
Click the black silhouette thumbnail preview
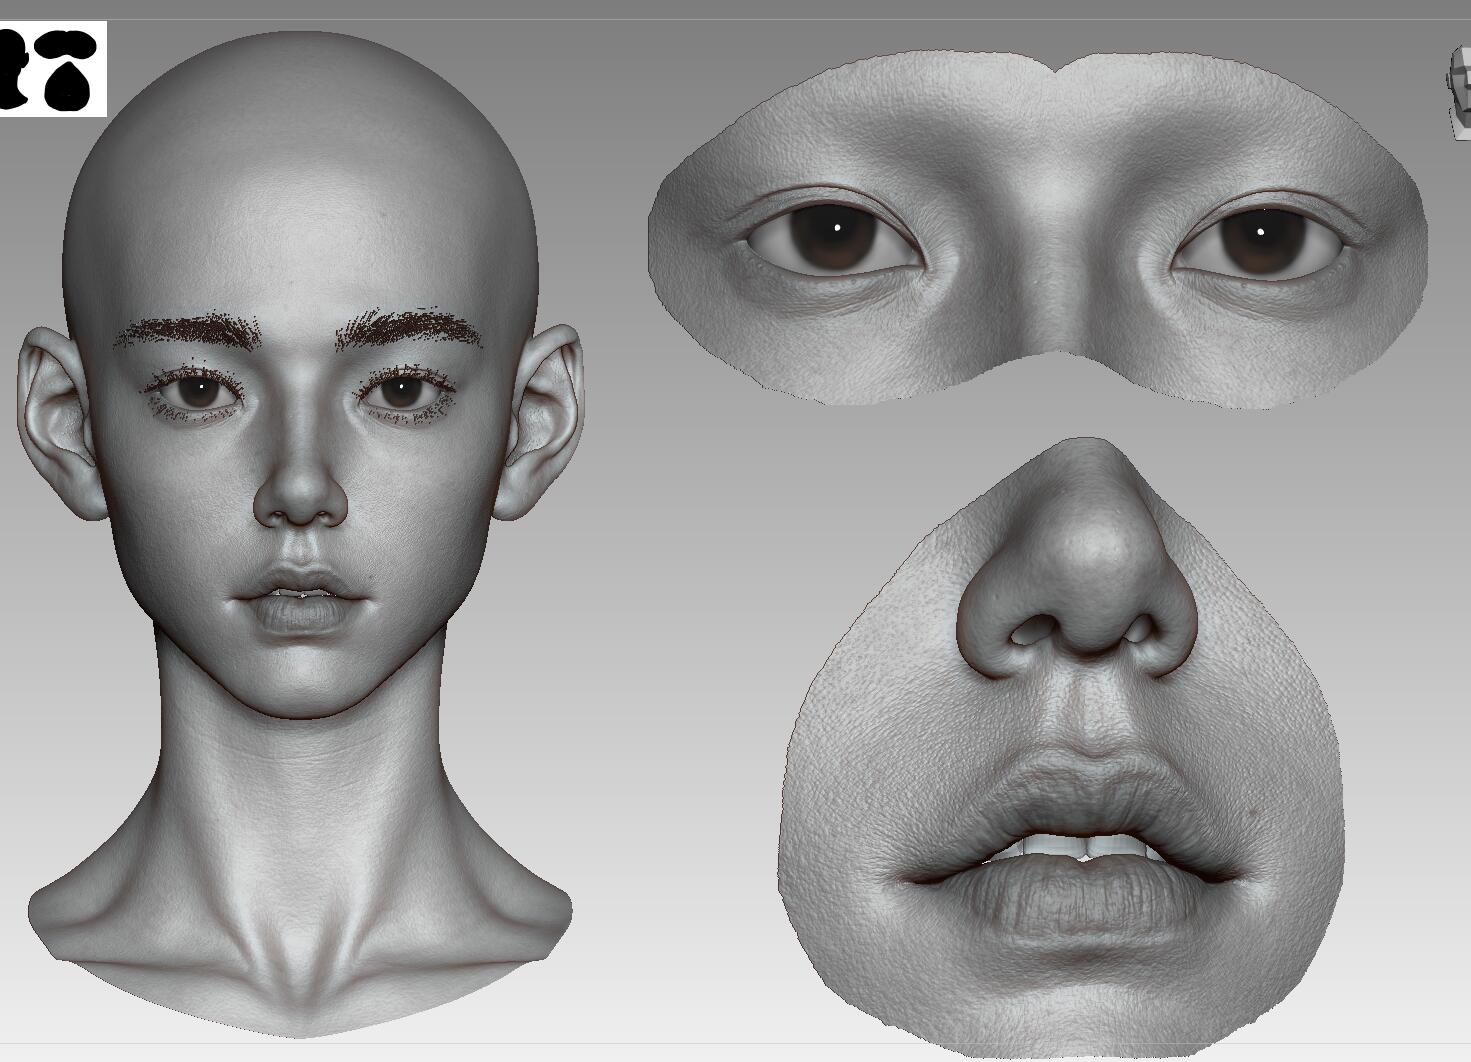pos(53,69)
